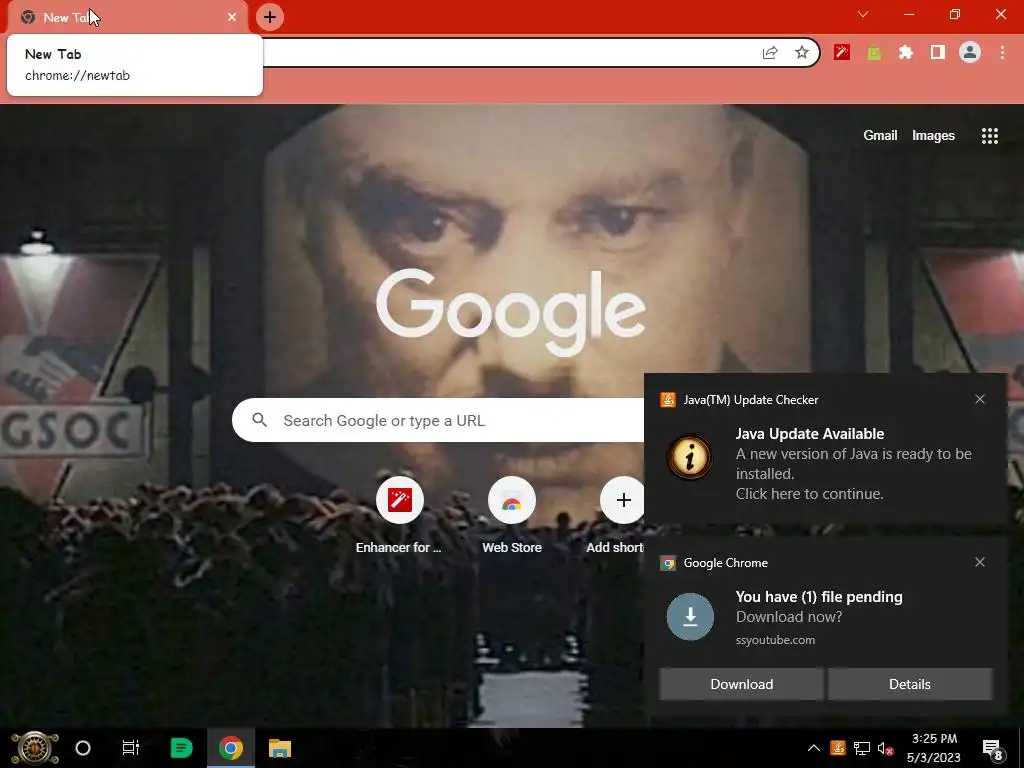Open the Action Center notifications icon

(993, 749)
